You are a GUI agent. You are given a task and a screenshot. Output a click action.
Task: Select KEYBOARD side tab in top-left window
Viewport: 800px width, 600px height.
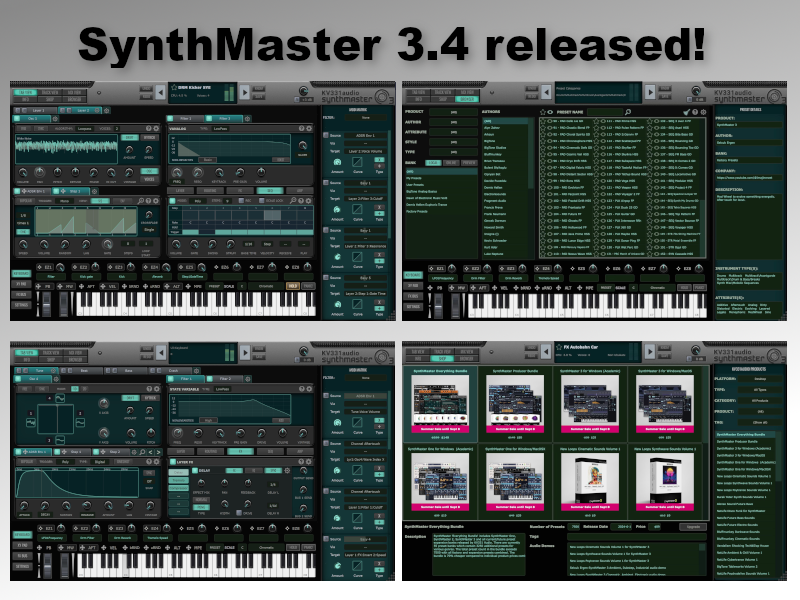pyautogui.click(x=21, y=274)
